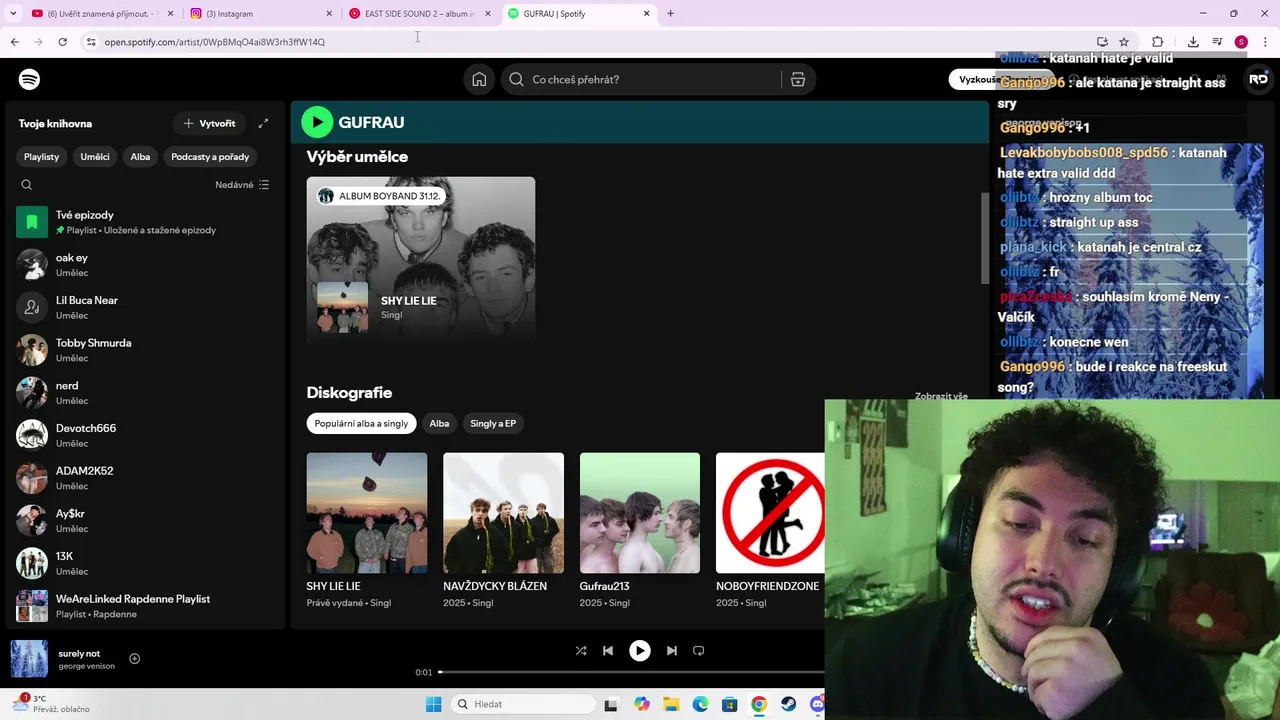Switch to EAST SIDE SOUND 2 tab
Viewport: 1280px width, 720px height.
tap(418, 14)
